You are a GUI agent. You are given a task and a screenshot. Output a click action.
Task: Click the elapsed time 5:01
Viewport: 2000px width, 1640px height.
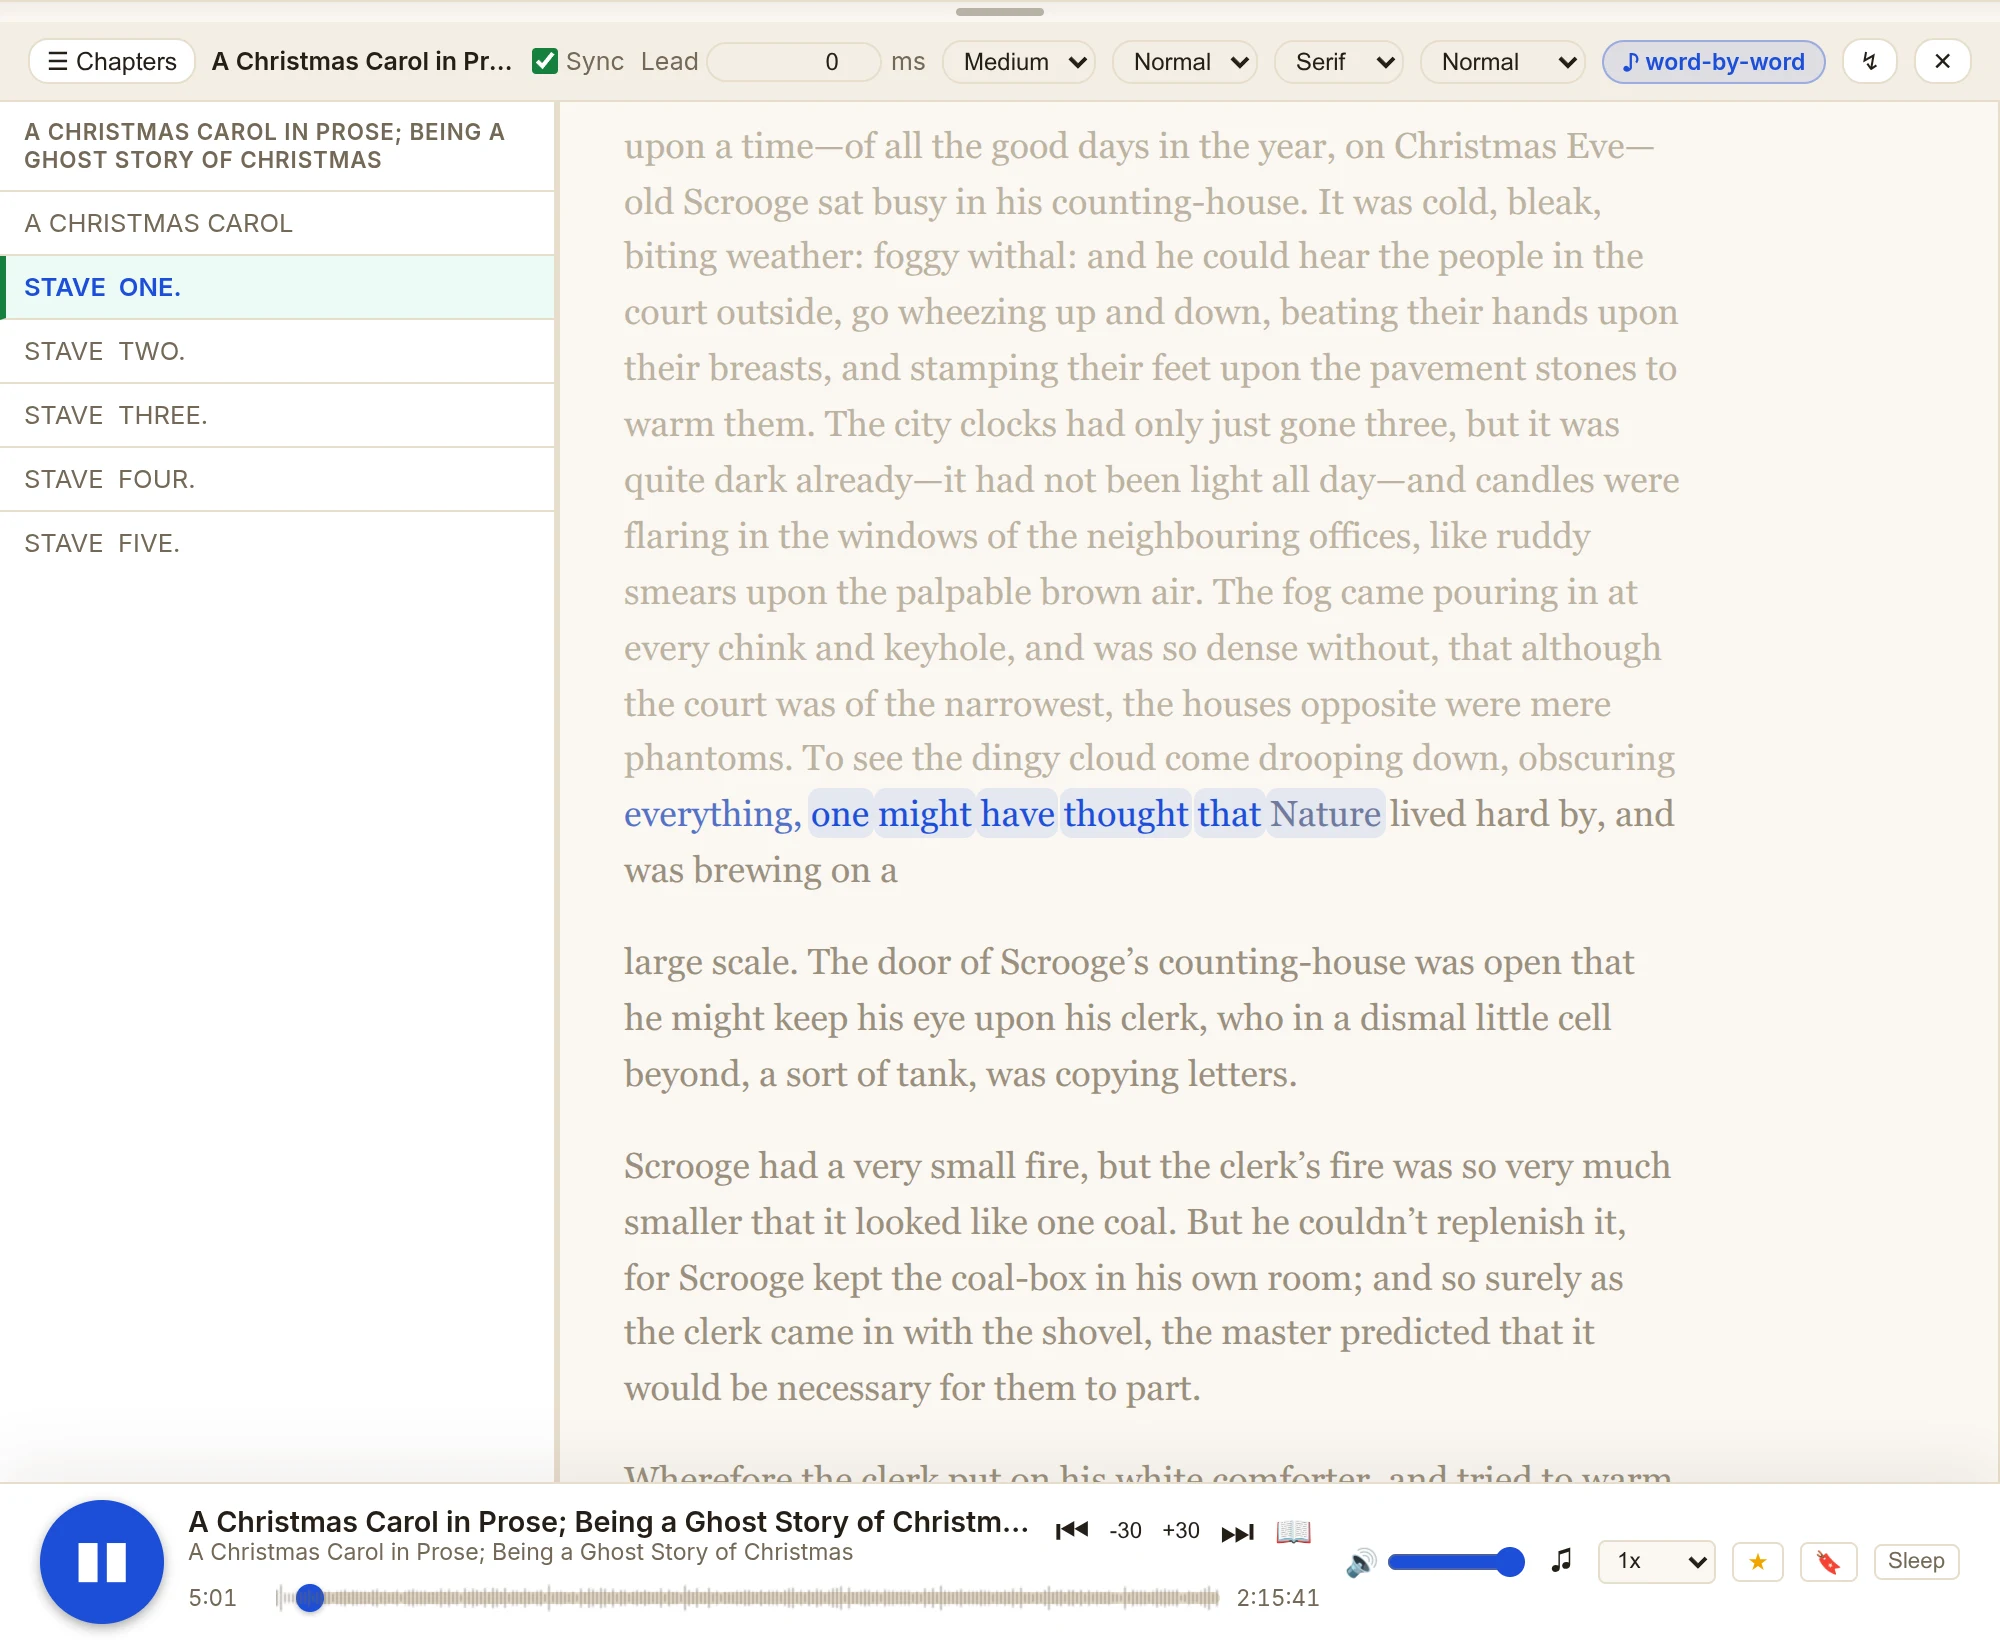click(212, 1597)
